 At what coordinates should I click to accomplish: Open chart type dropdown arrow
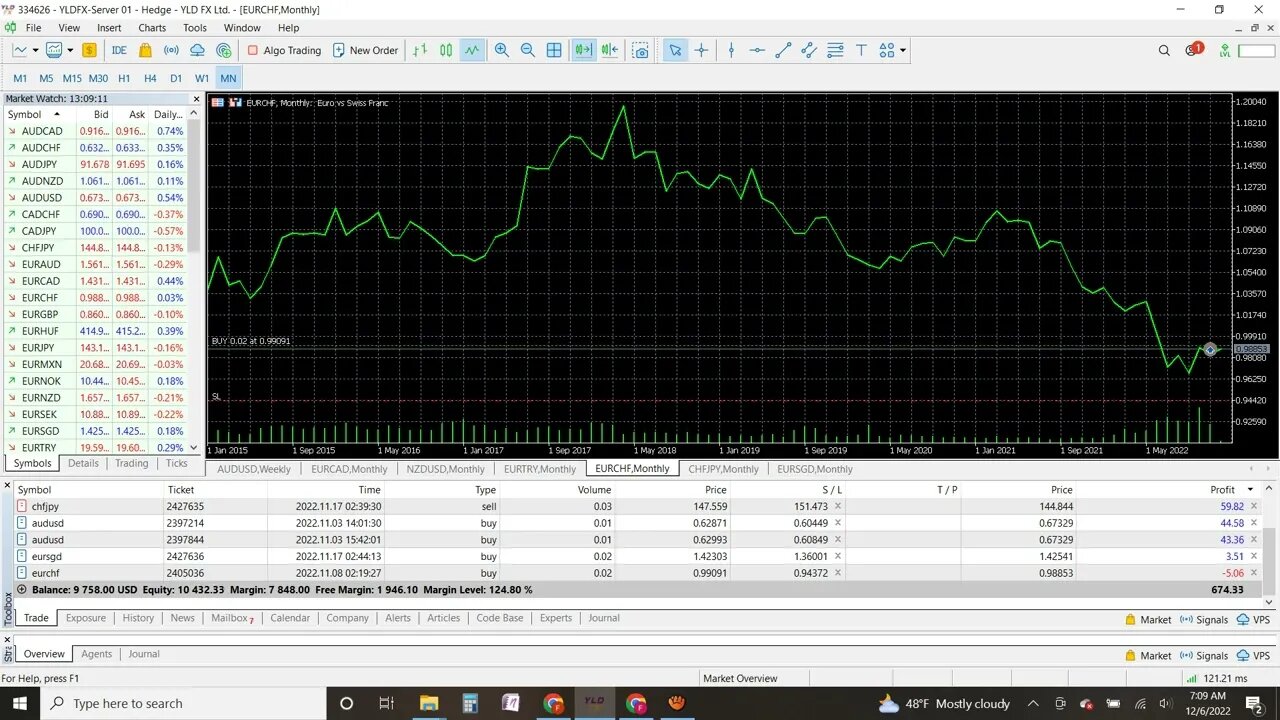35,50
